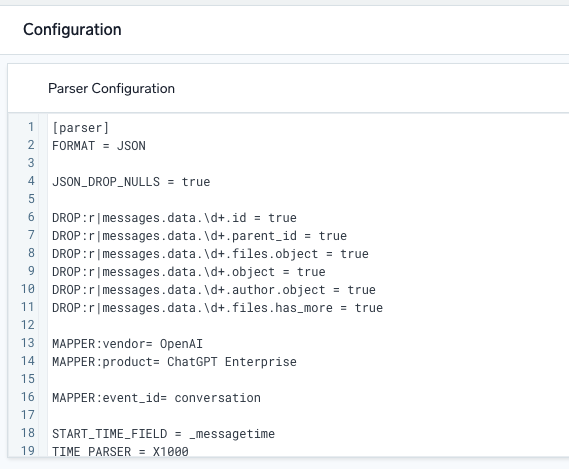This screenshot has height=469, width=569.
Task: Click line number 1 in gutter
Action: (31, 127)
